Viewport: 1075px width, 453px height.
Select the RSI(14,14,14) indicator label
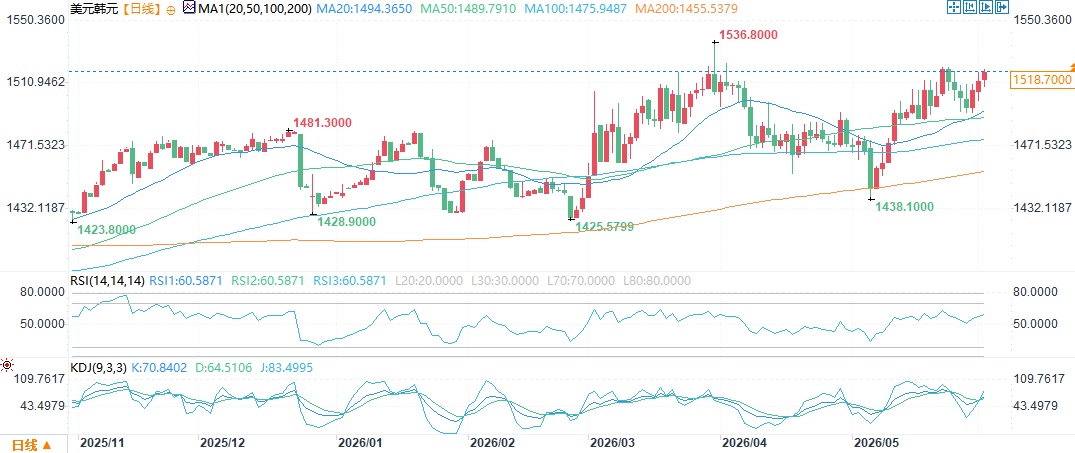[x=108, y=280]
